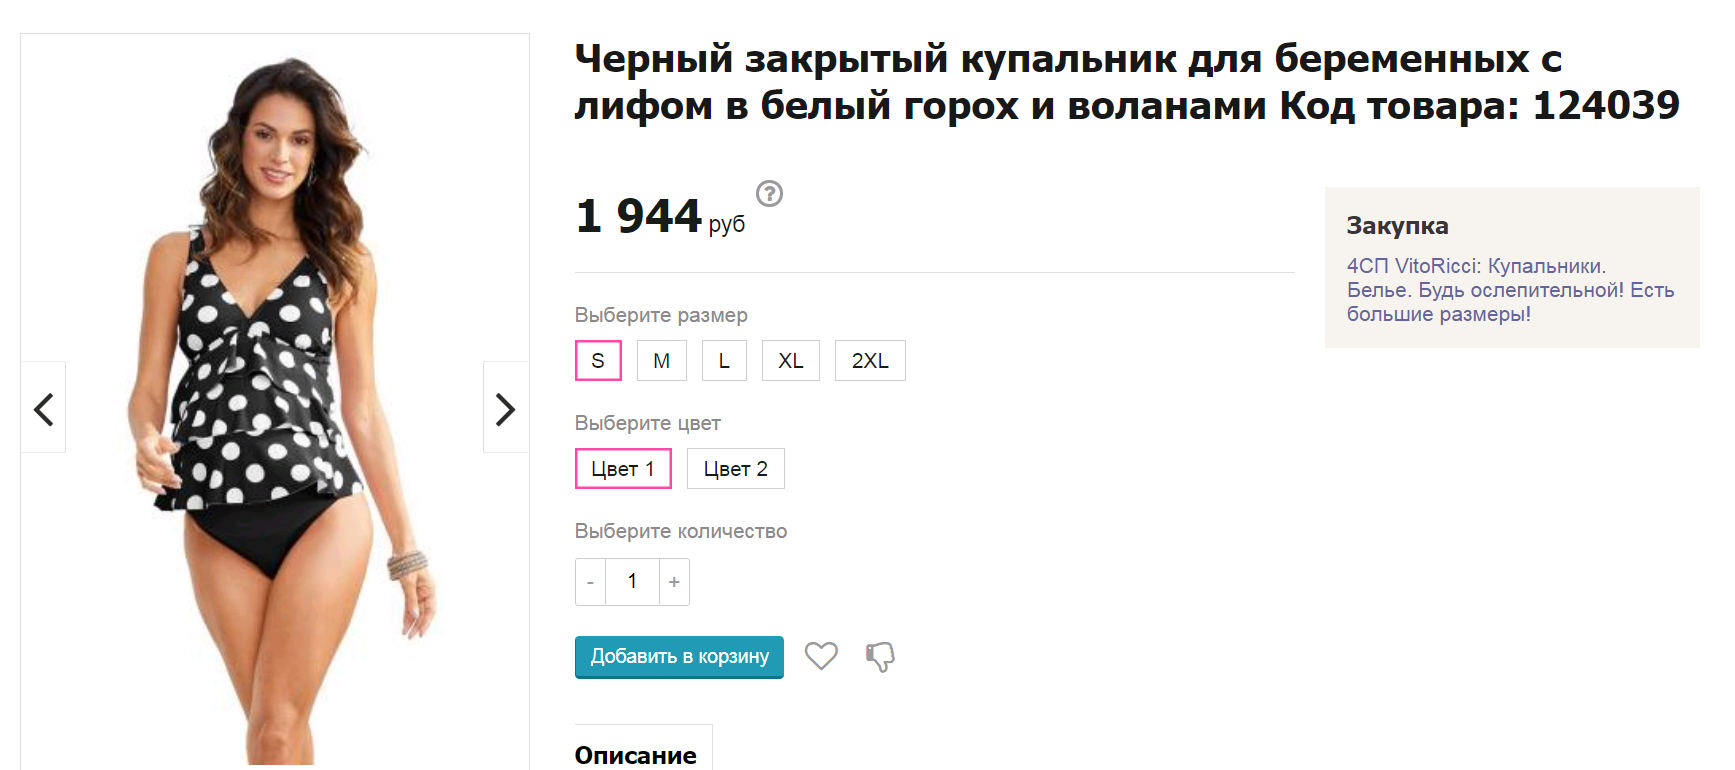Increase quantity with plus button

coord(674,582)
